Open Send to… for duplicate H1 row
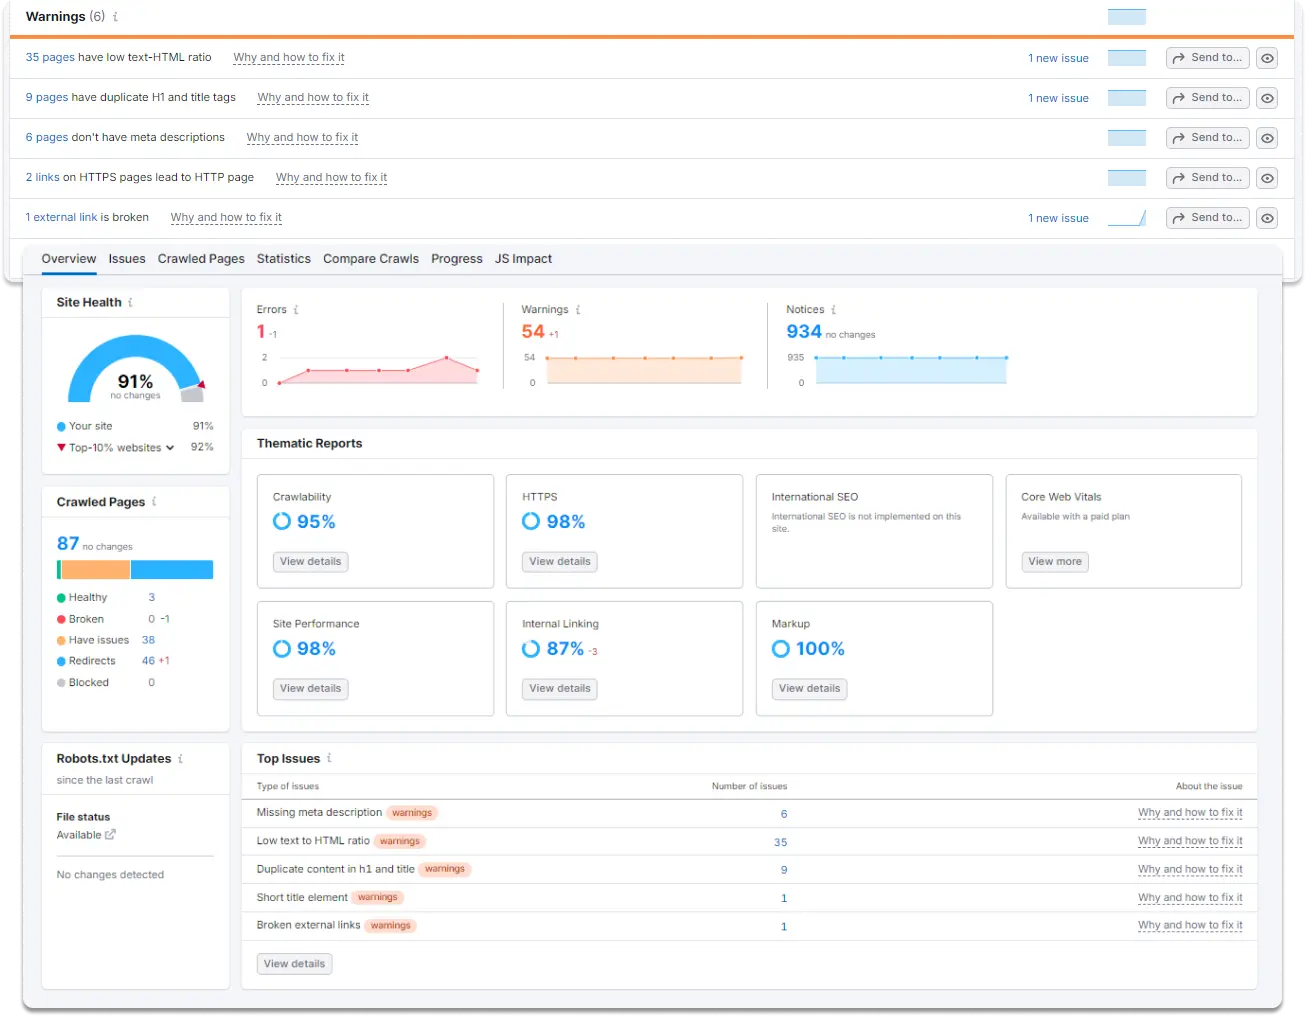The image size is (1306, 1016). click(1208, 98)
